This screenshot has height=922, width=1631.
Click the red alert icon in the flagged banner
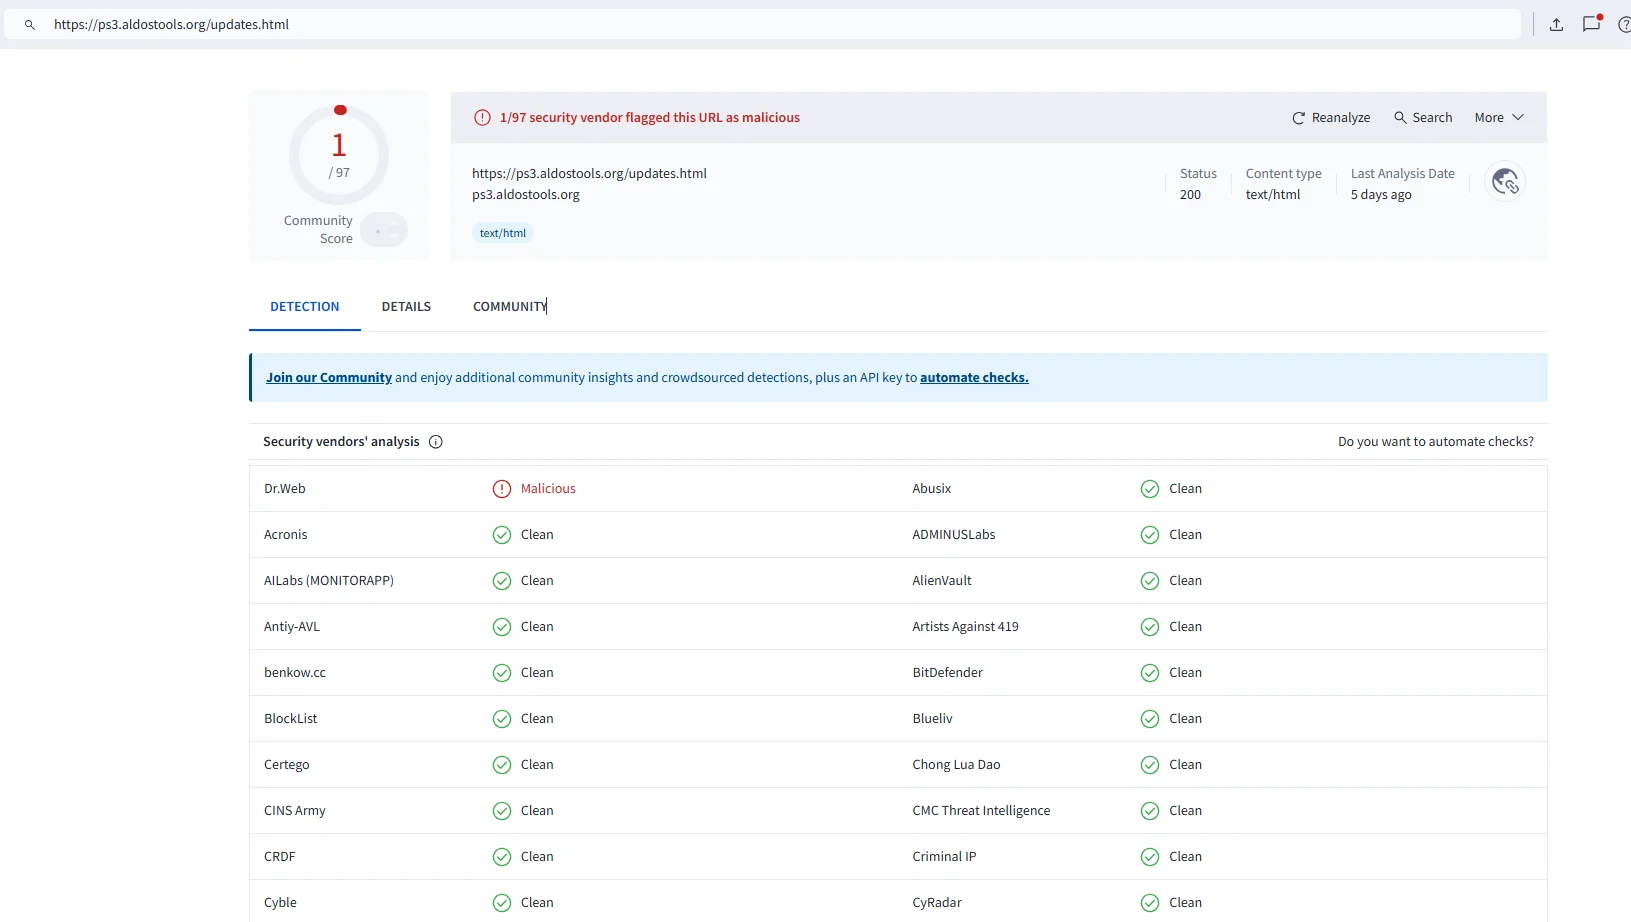click(482, 118)
